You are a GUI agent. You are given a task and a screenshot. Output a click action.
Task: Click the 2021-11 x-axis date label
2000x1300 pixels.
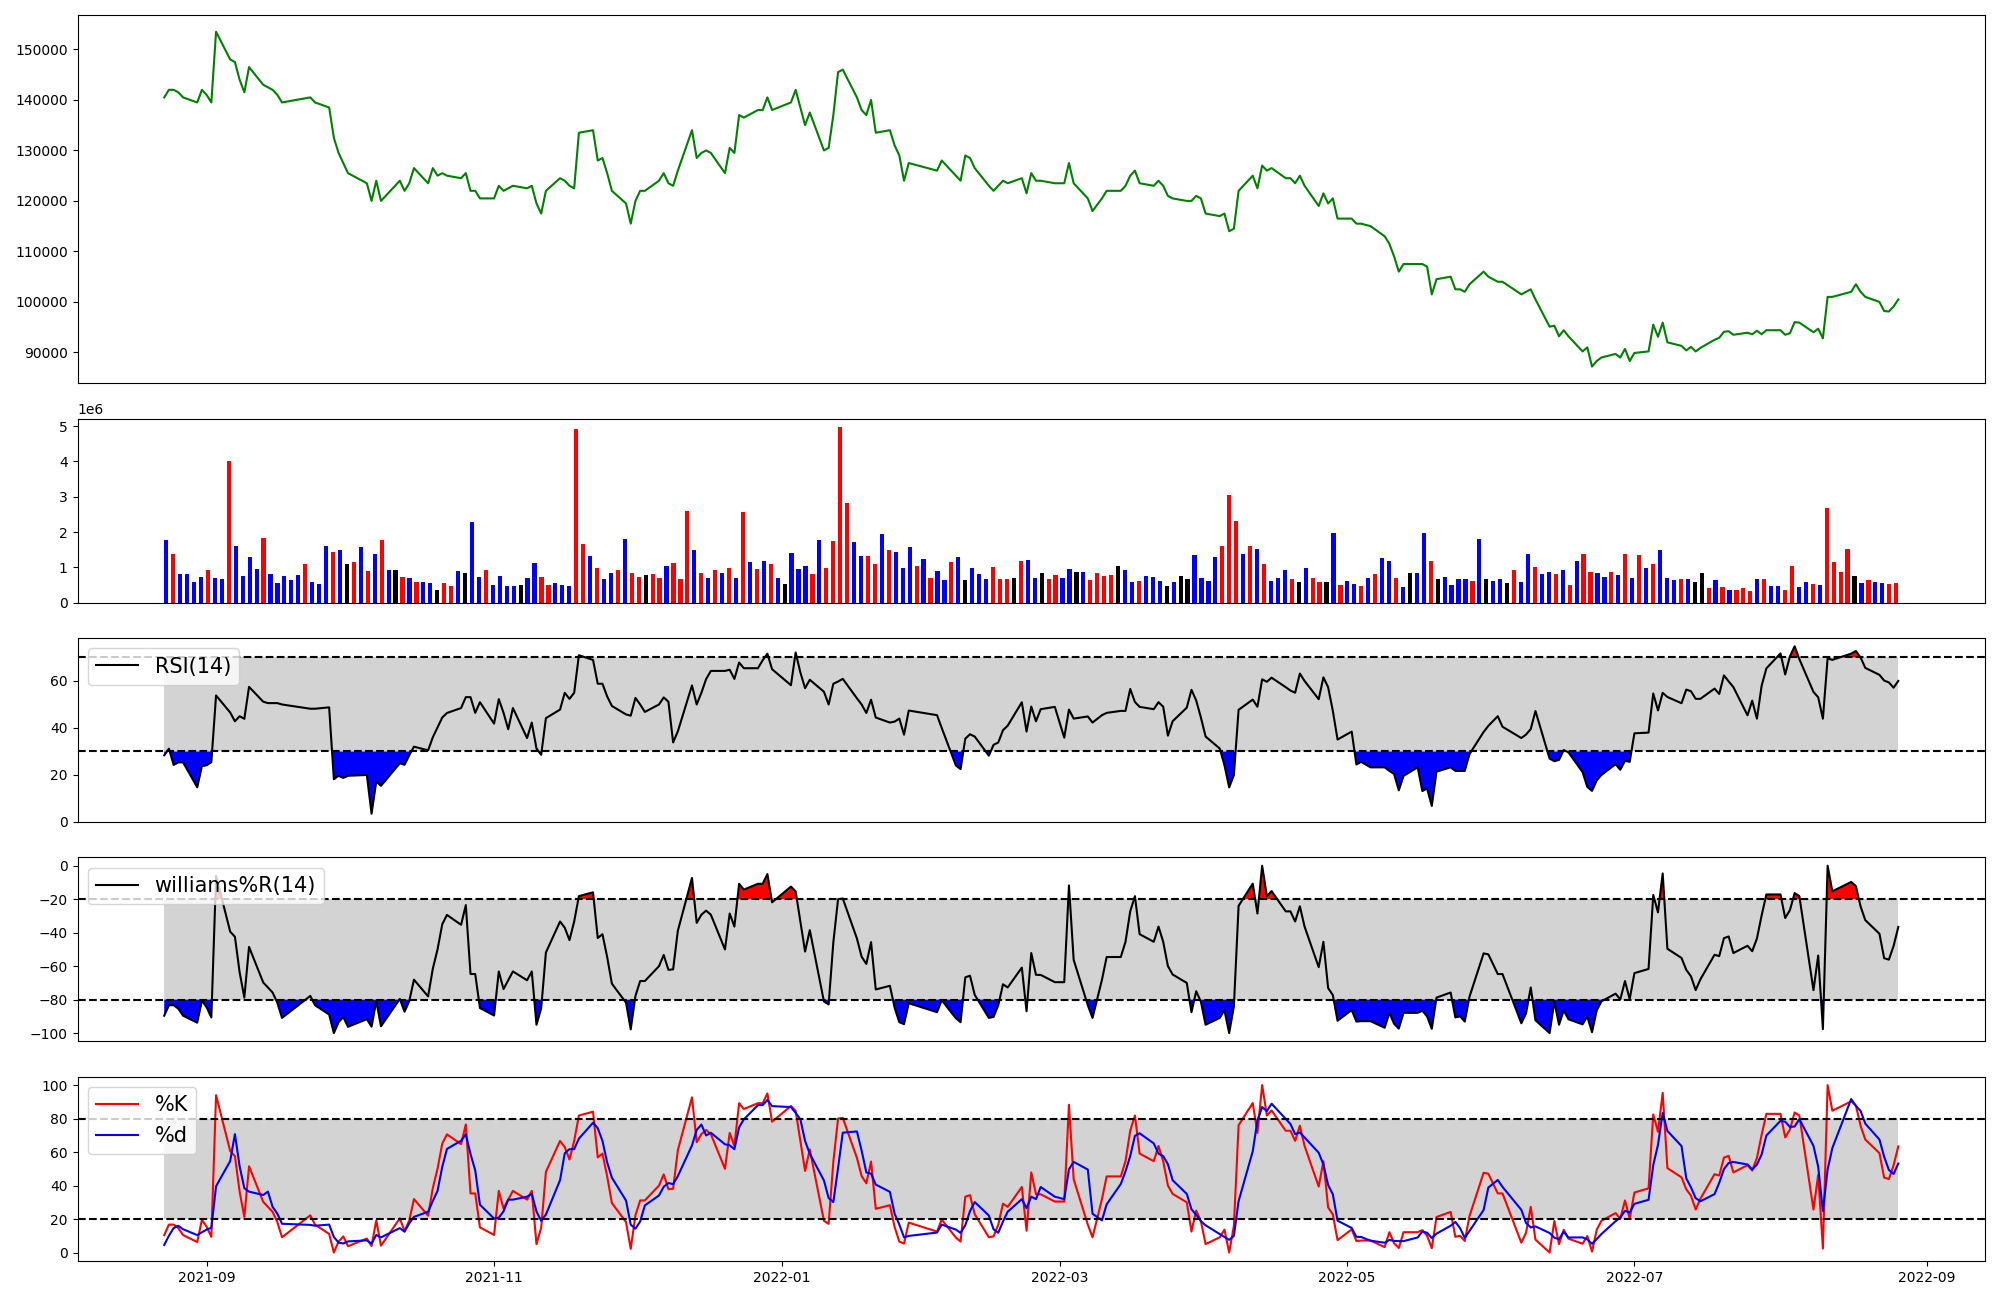click(494, 1277)
